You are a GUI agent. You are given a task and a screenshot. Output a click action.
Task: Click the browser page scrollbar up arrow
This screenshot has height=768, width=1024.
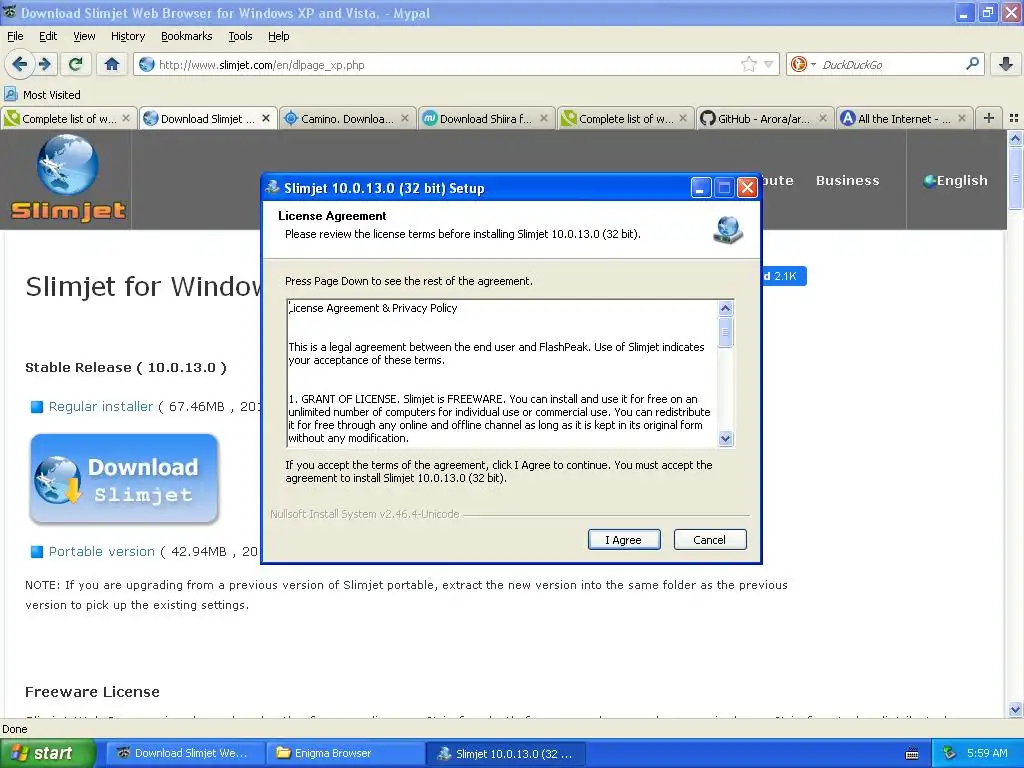point(1015,138)
